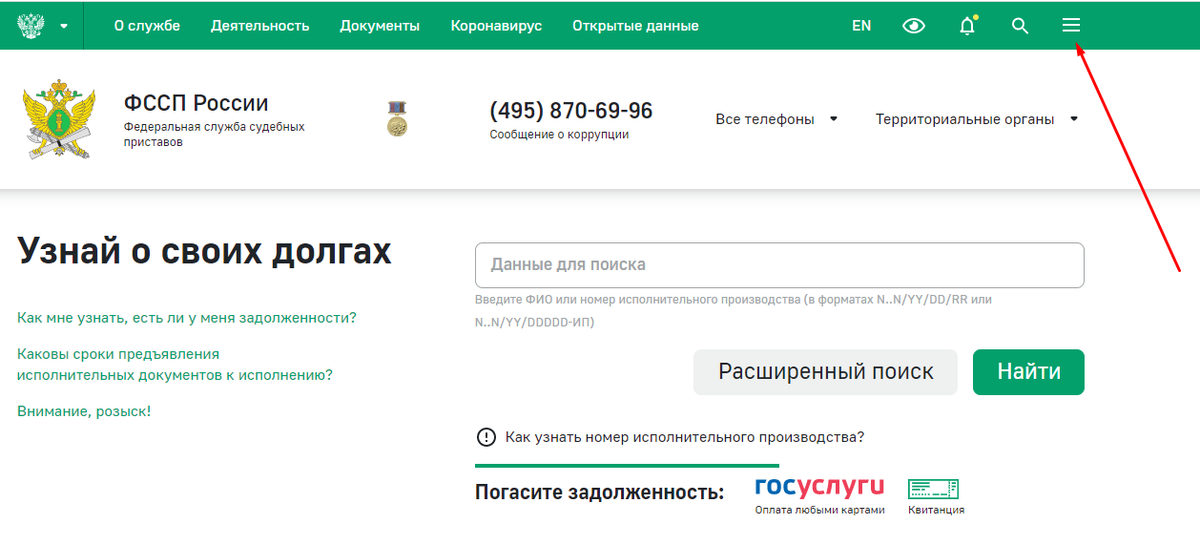
Task: Click the search magnifier icon
Action: tap(1020, 26)
